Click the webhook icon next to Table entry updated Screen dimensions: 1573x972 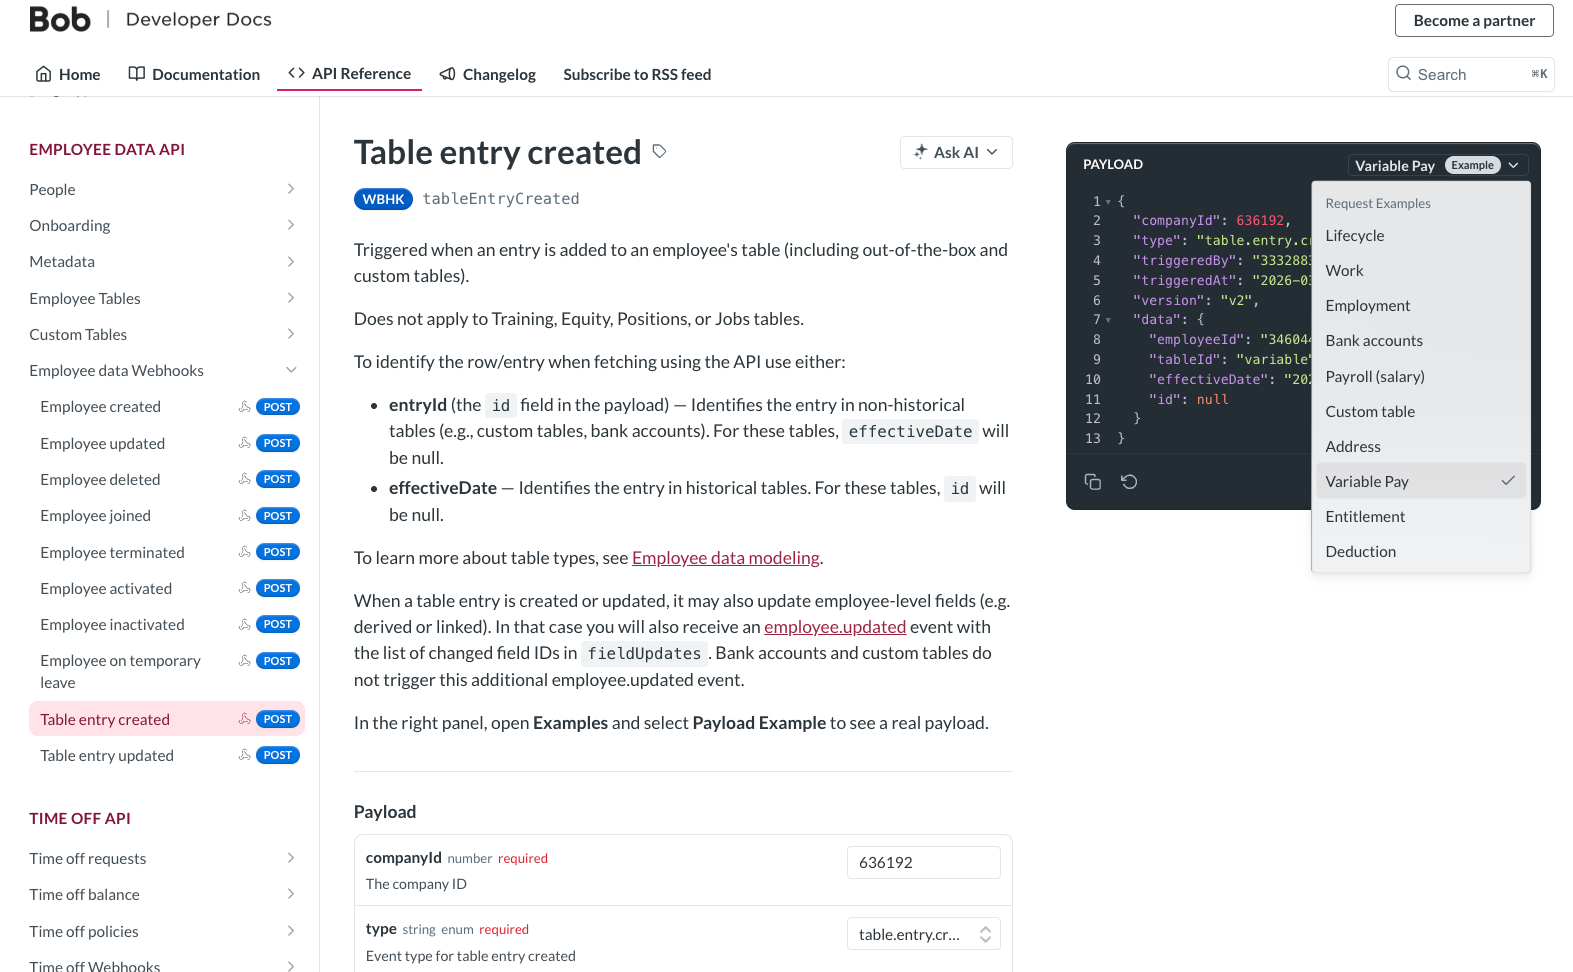pyautogui.click(x=244, y=755)
